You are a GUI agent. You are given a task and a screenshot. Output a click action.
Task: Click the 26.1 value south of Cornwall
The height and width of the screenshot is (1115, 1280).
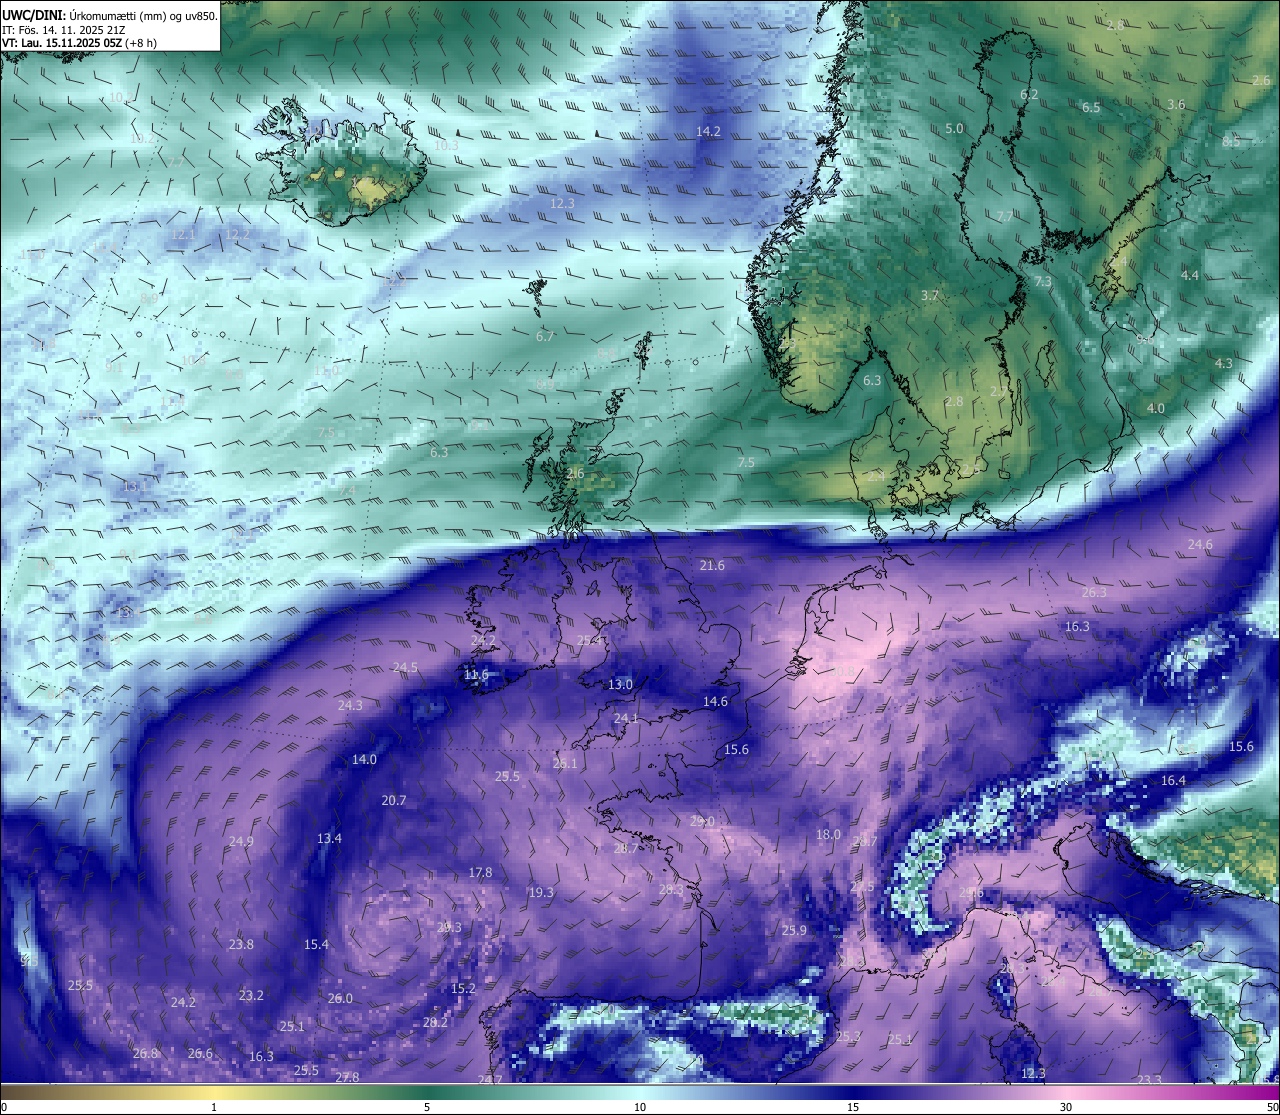(x=565, y=763)
